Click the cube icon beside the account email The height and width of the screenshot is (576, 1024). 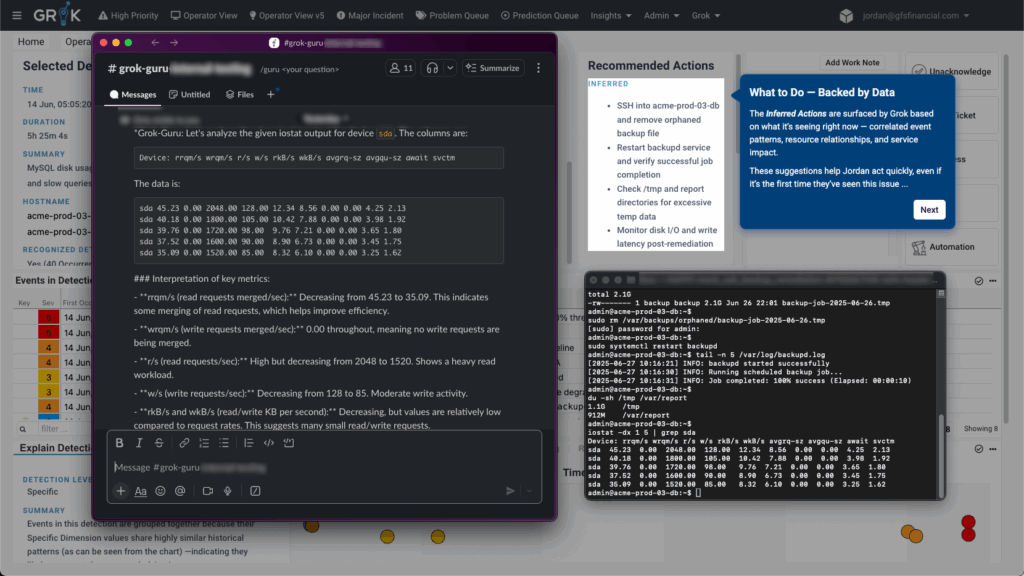coord(846,16)
